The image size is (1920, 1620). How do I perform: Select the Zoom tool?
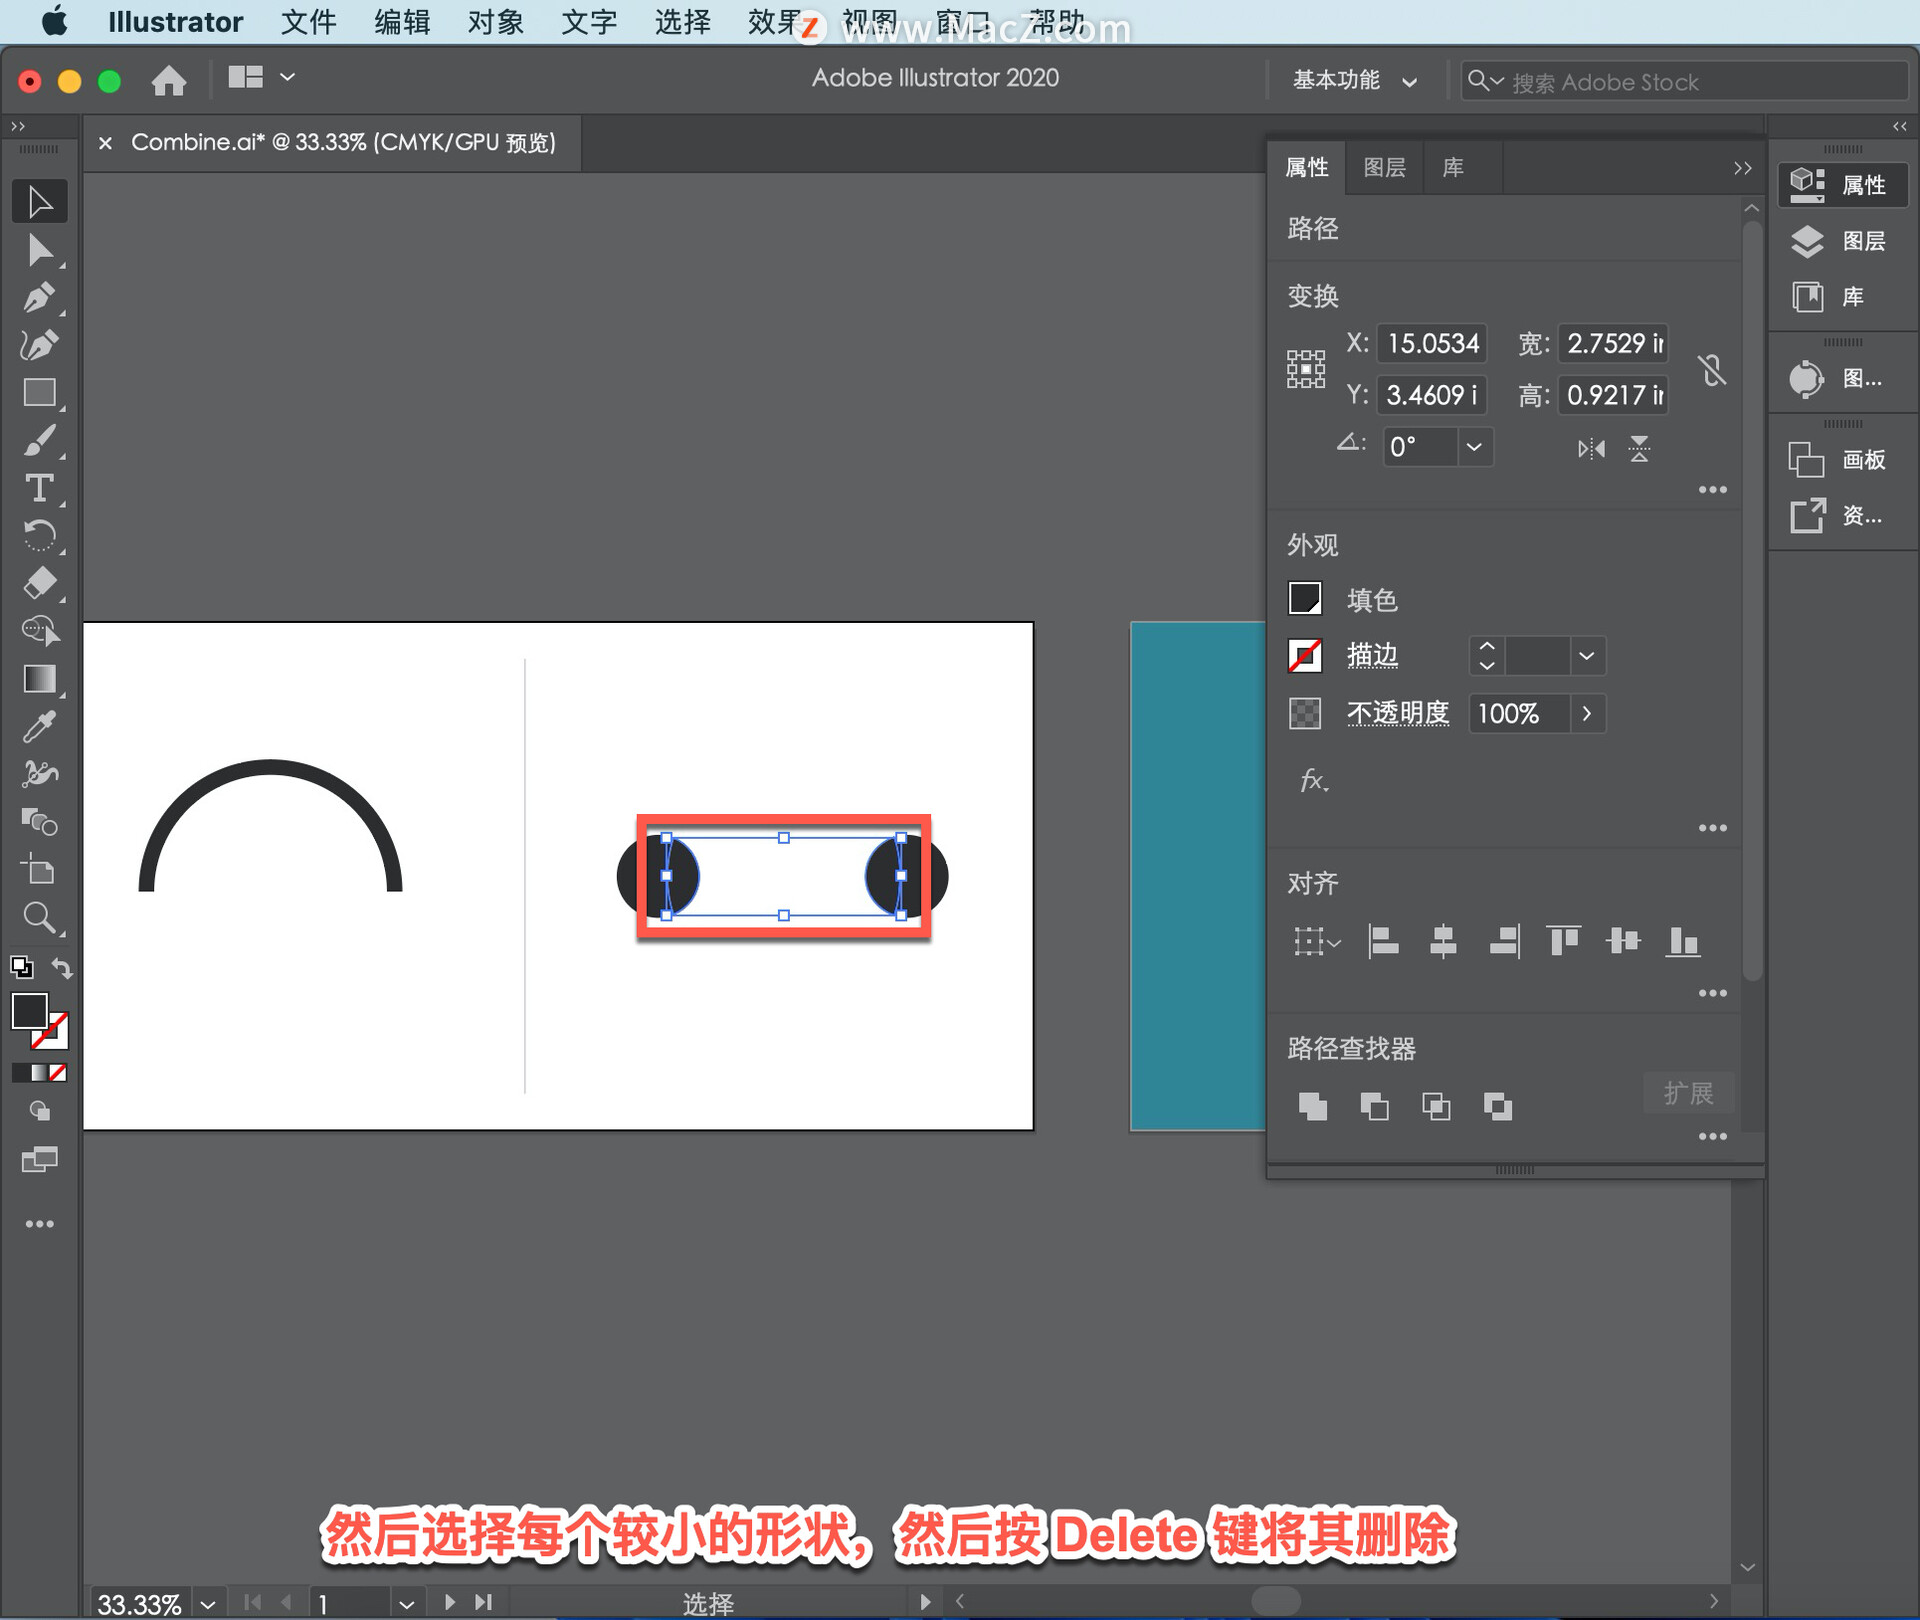39,917
